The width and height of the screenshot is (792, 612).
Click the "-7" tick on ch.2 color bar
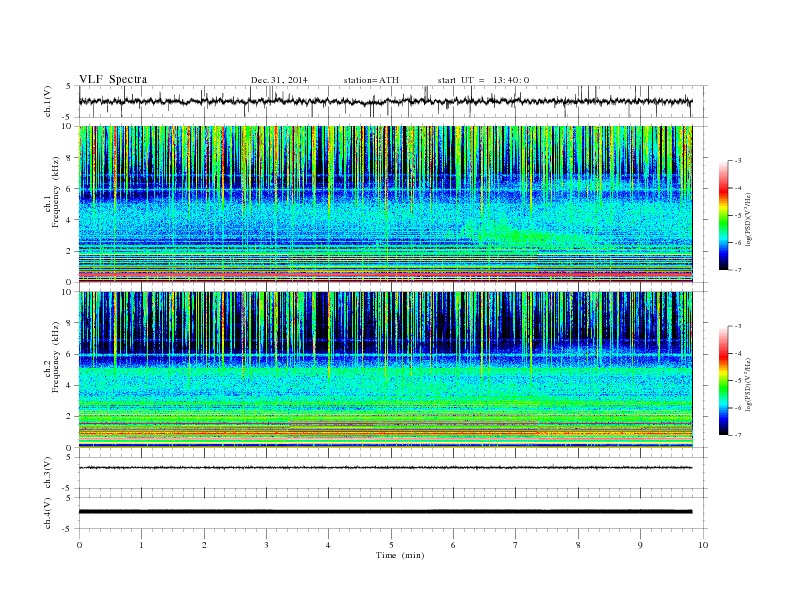738,435
